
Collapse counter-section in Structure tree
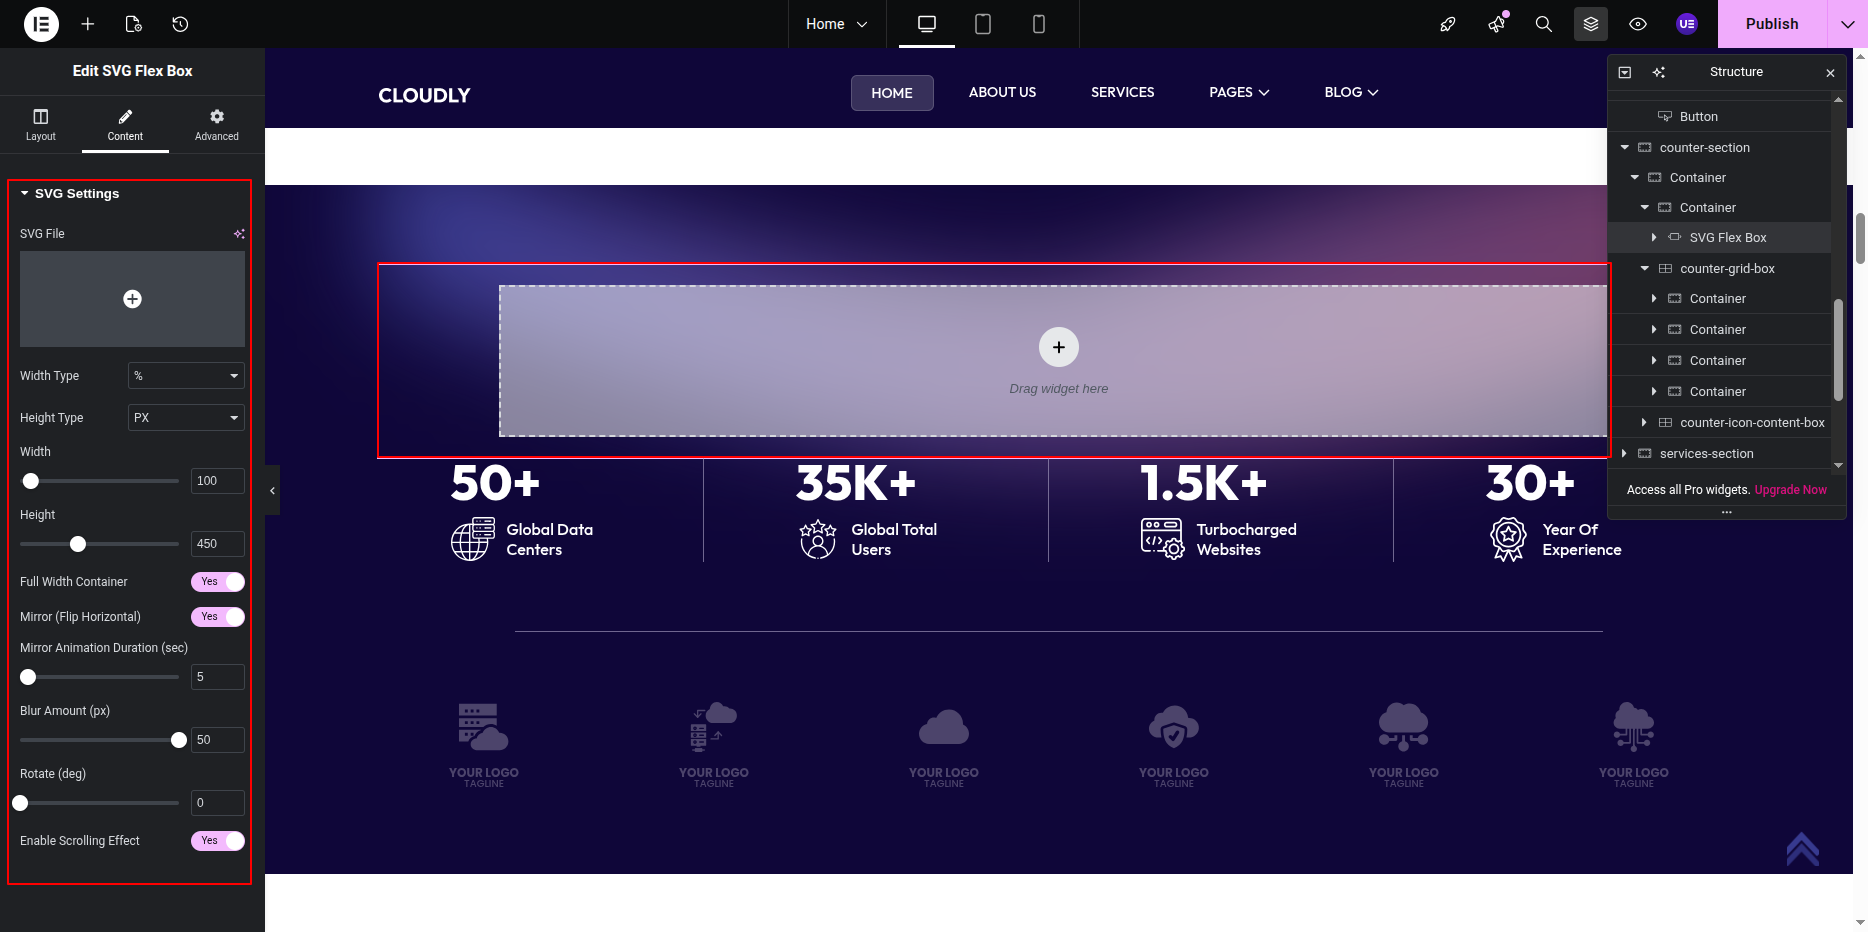[x=1625, y=148]
